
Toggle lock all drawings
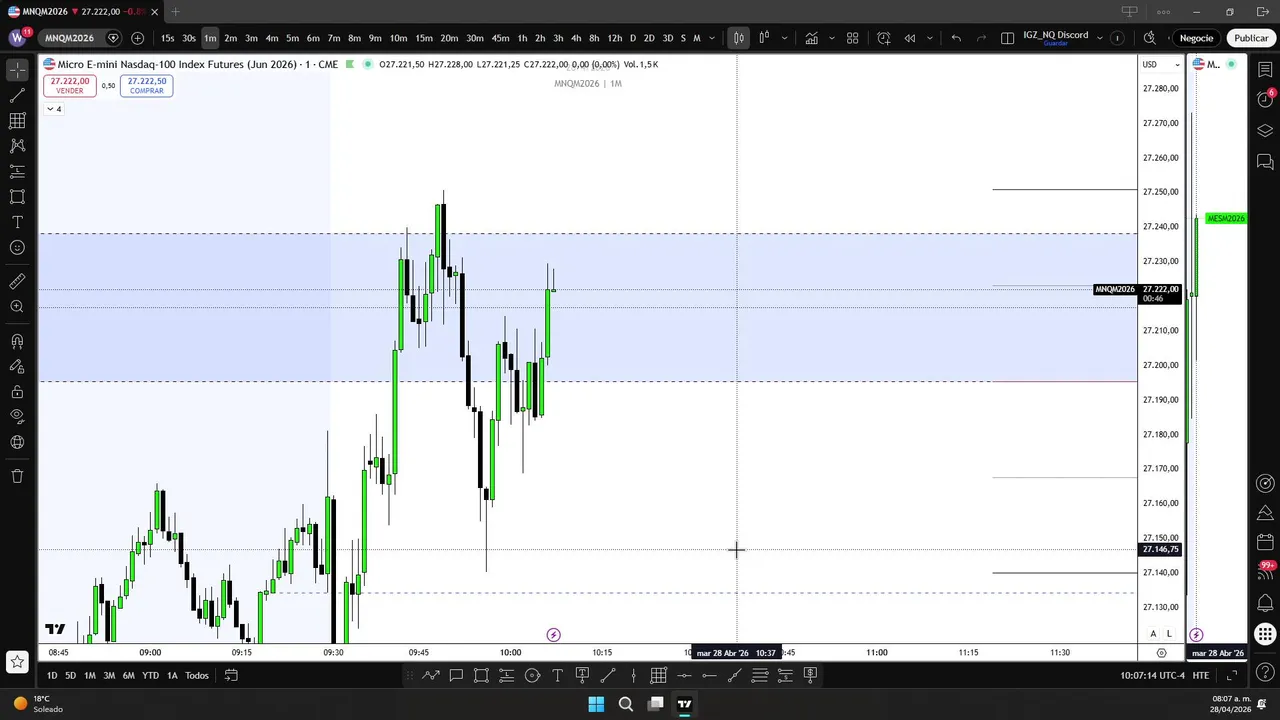coord(17,392)
